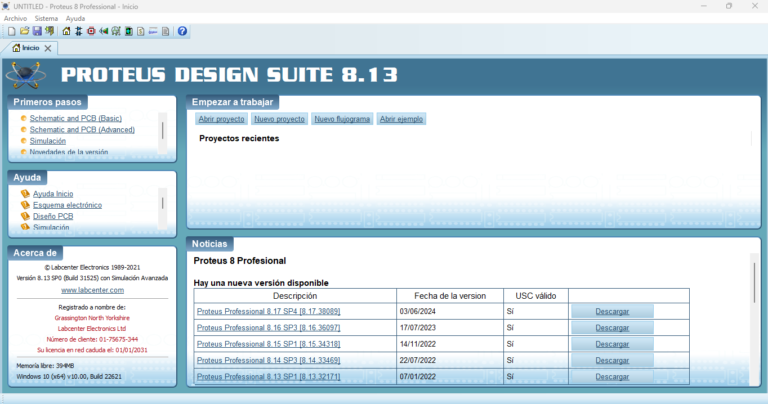Click the book icon beside Diseño PCB

point(25,216)
